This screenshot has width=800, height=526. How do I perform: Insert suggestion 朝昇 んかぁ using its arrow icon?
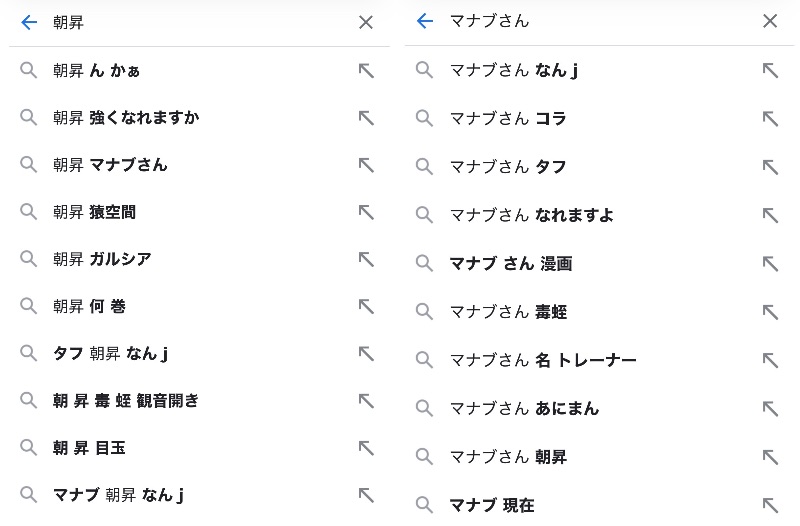[366, 70]
